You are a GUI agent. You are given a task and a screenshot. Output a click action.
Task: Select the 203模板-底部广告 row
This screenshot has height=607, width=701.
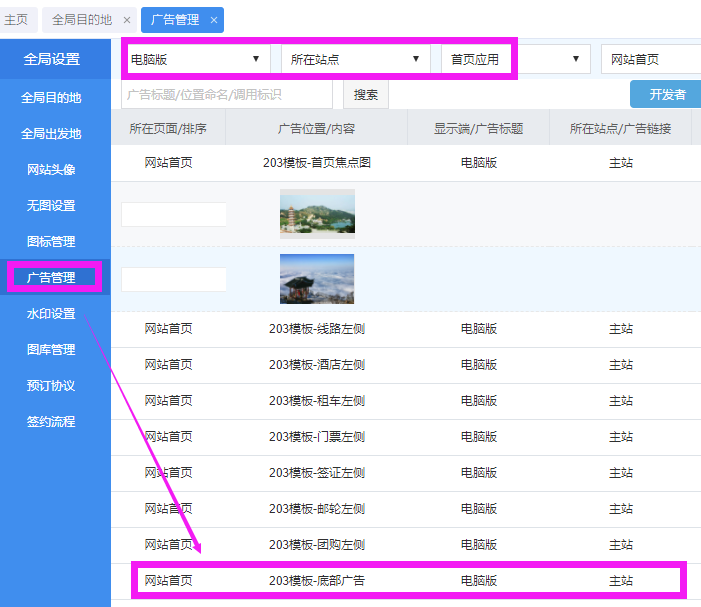(x=317, y=580)
